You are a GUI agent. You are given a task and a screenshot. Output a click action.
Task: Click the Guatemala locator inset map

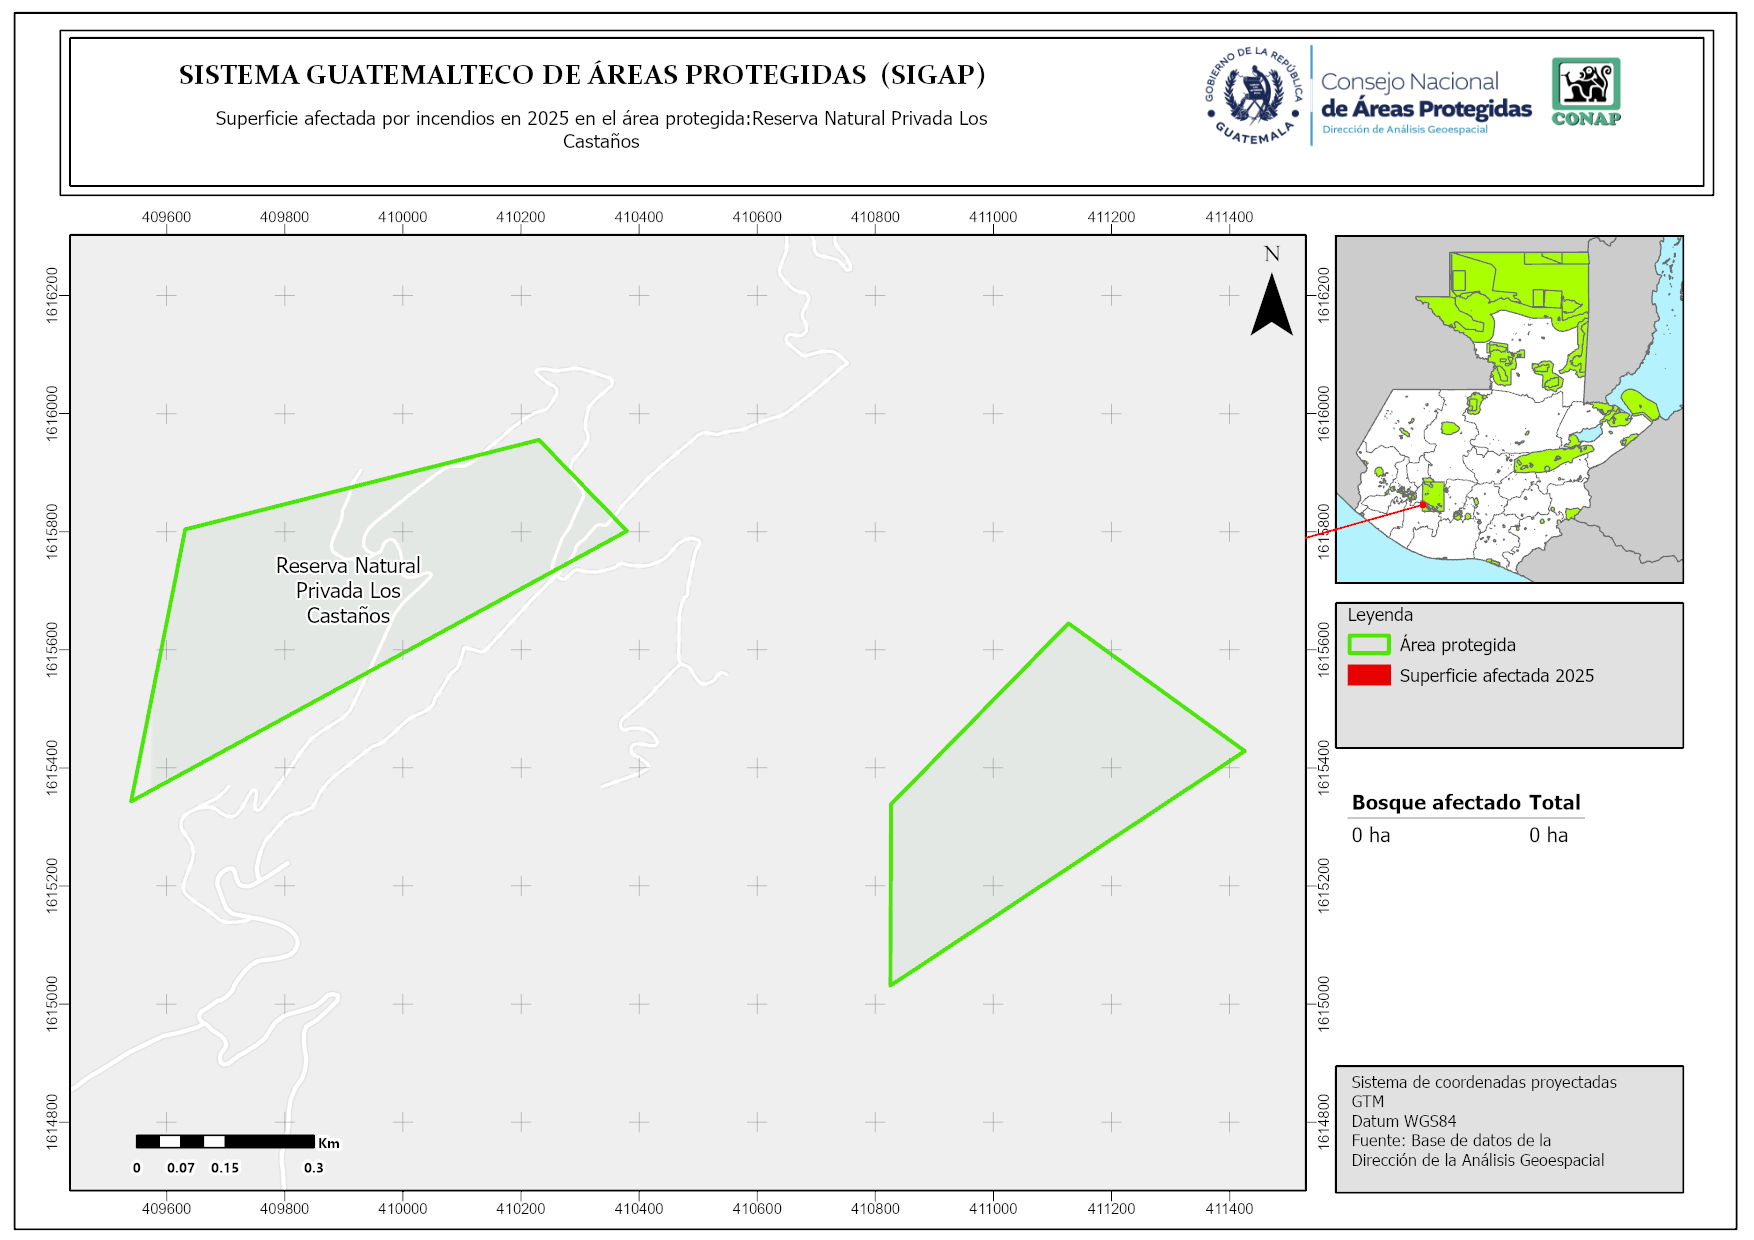coord(1508,410)
